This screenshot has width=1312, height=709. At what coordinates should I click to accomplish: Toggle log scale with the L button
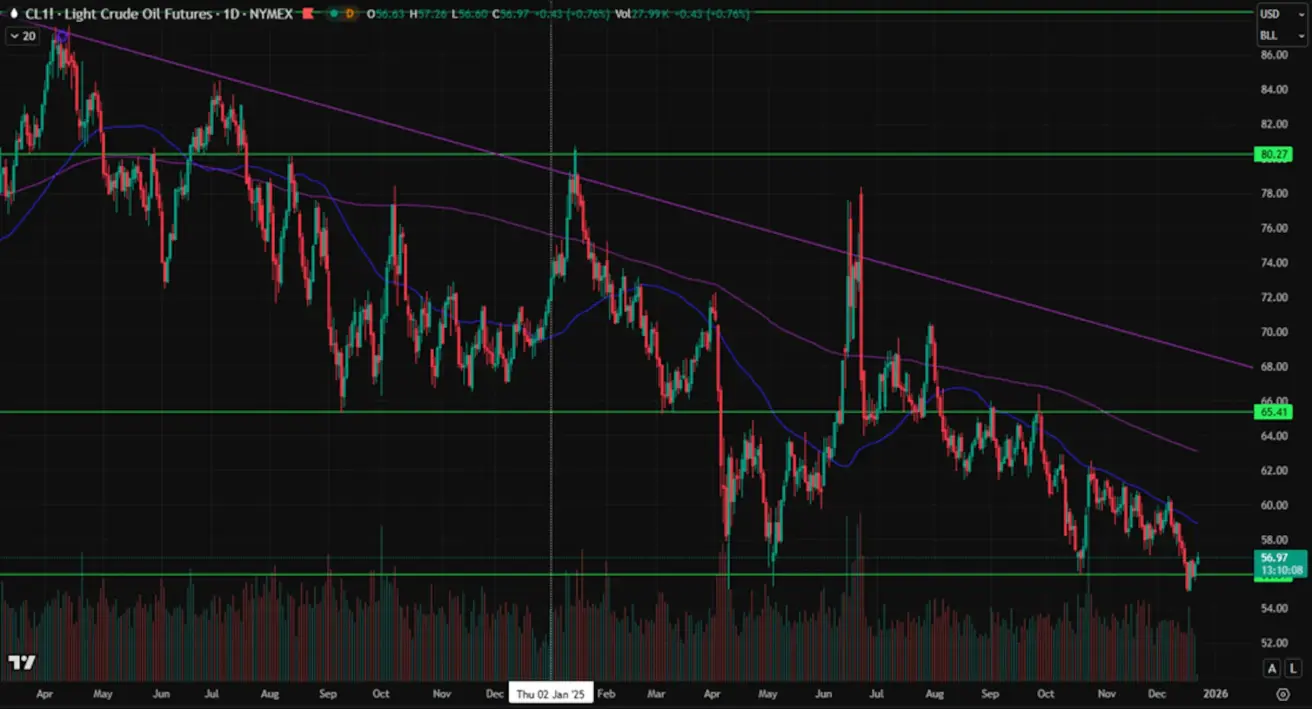coord(1293,668)
